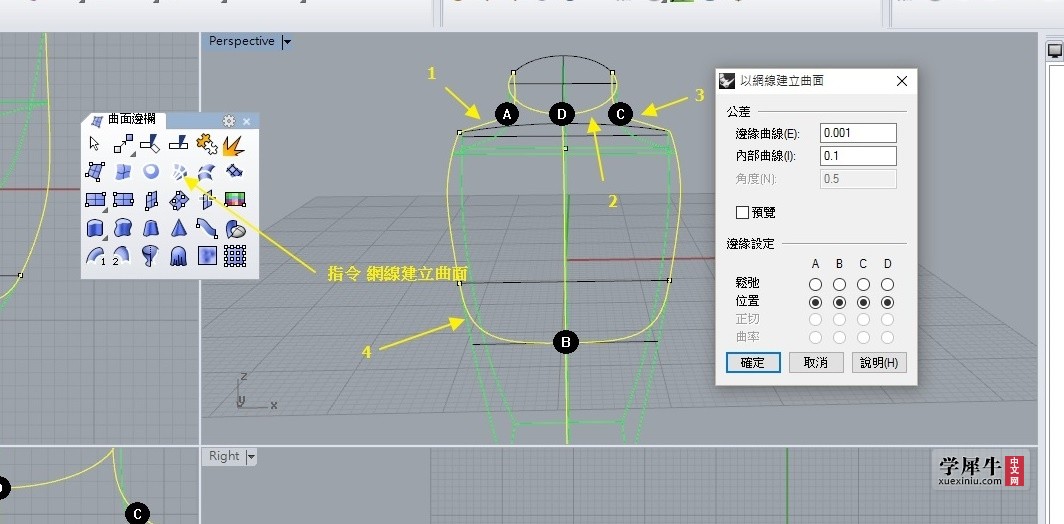Image resolution: width=1064 pixels, height=524 pixels.
Task: Click the 邊緣設定 section label
Action: [750, 244]
